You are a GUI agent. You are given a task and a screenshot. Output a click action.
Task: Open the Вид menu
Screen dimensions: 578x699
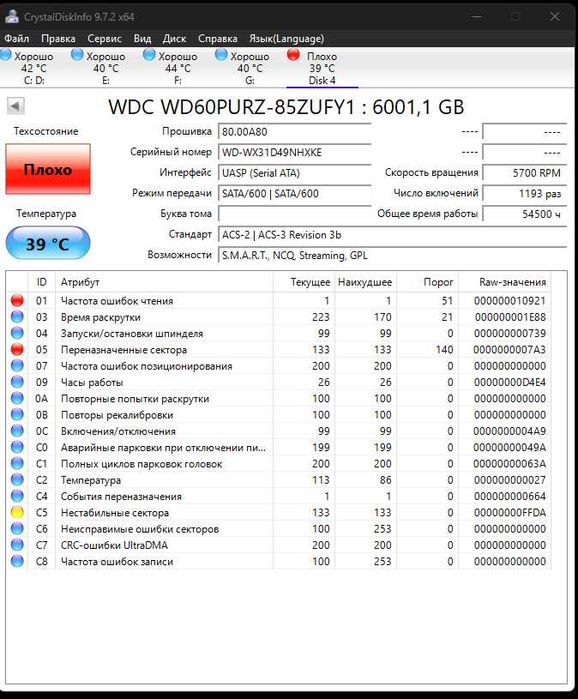142,39
